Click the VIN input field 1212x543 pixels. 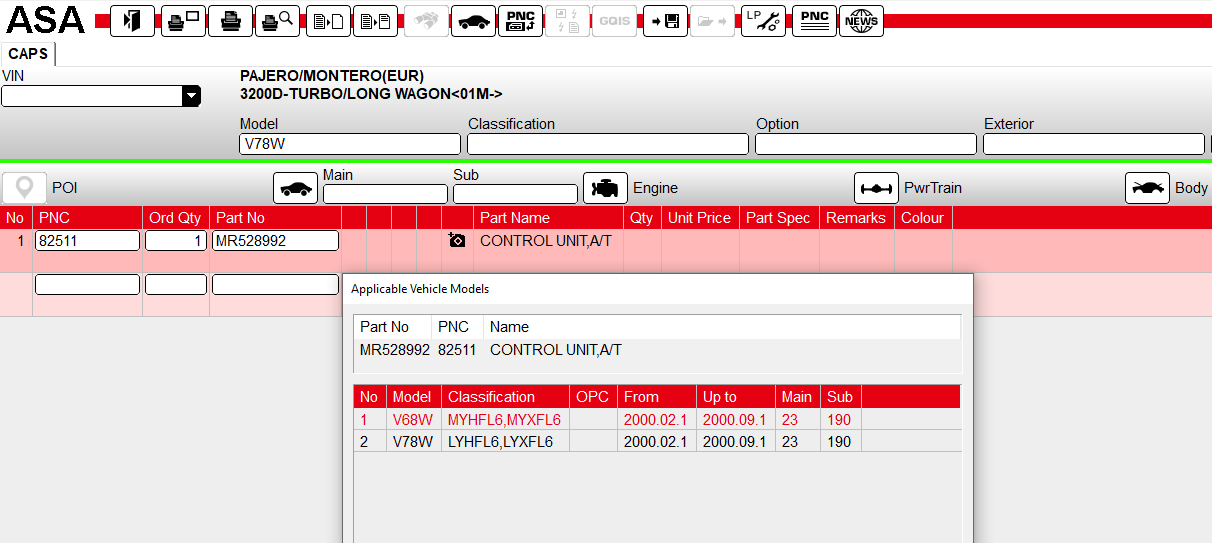click(x=92, y=96)
